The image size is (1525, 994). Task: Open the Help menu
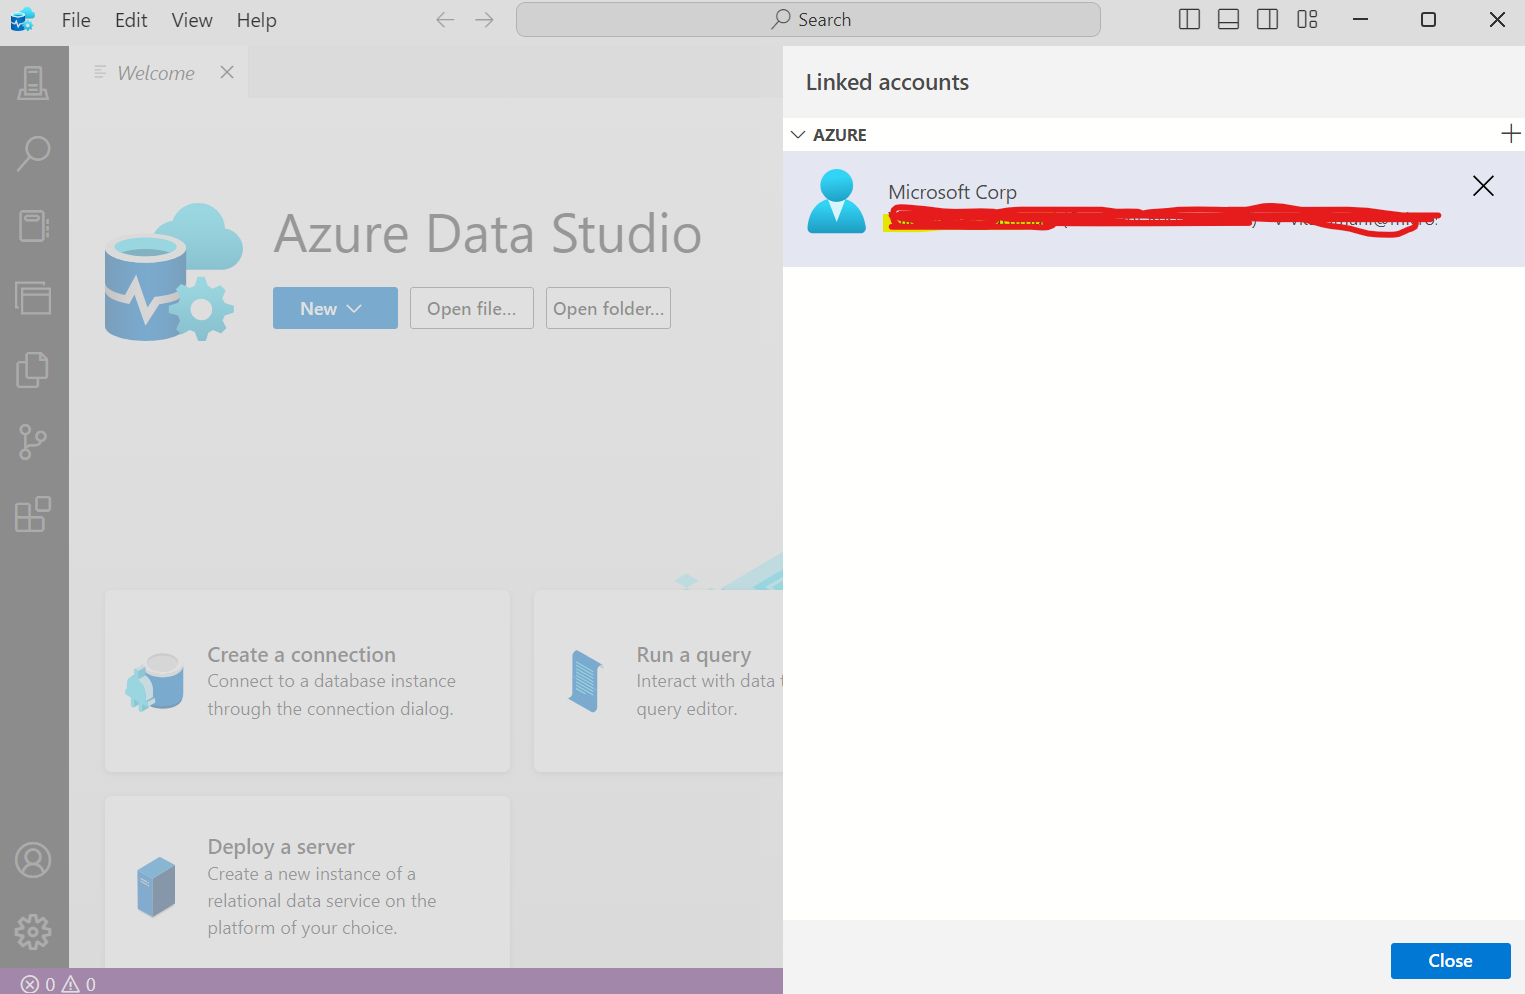tap(256, 20)
